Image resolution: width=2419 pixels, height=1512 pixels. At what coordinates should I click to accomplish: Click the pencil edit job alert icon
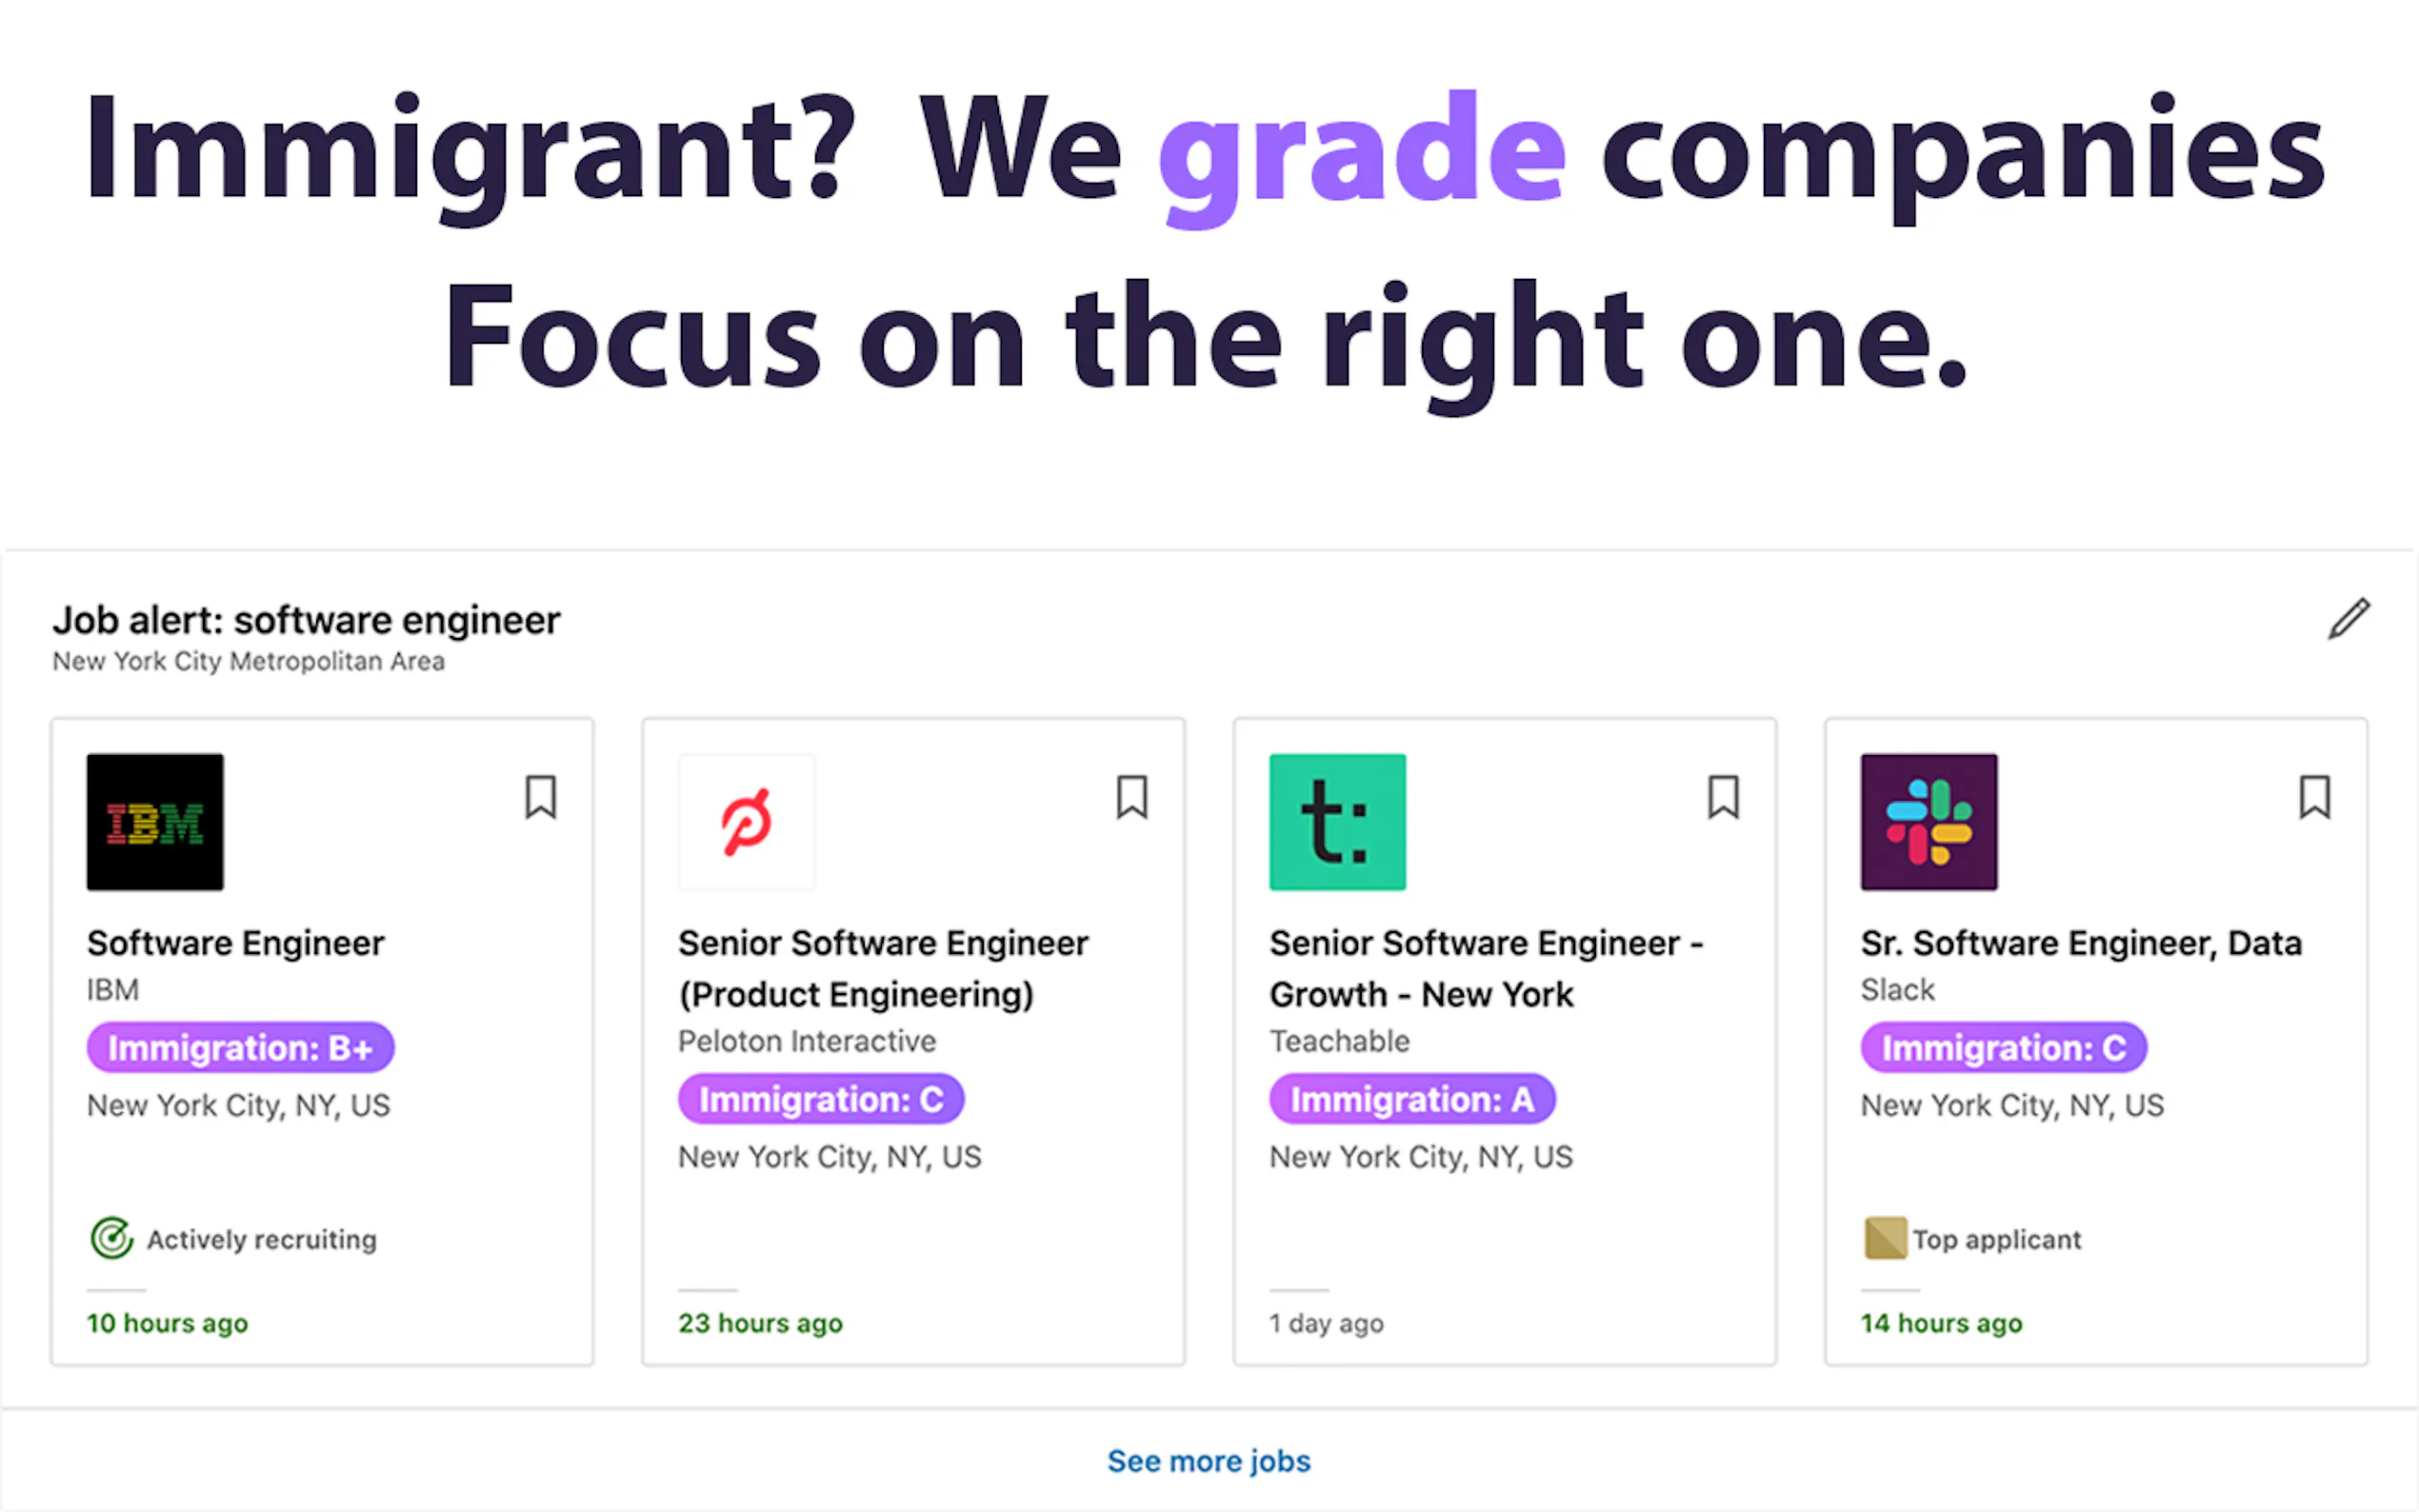pyautogui.click(x=2348, y=619)
